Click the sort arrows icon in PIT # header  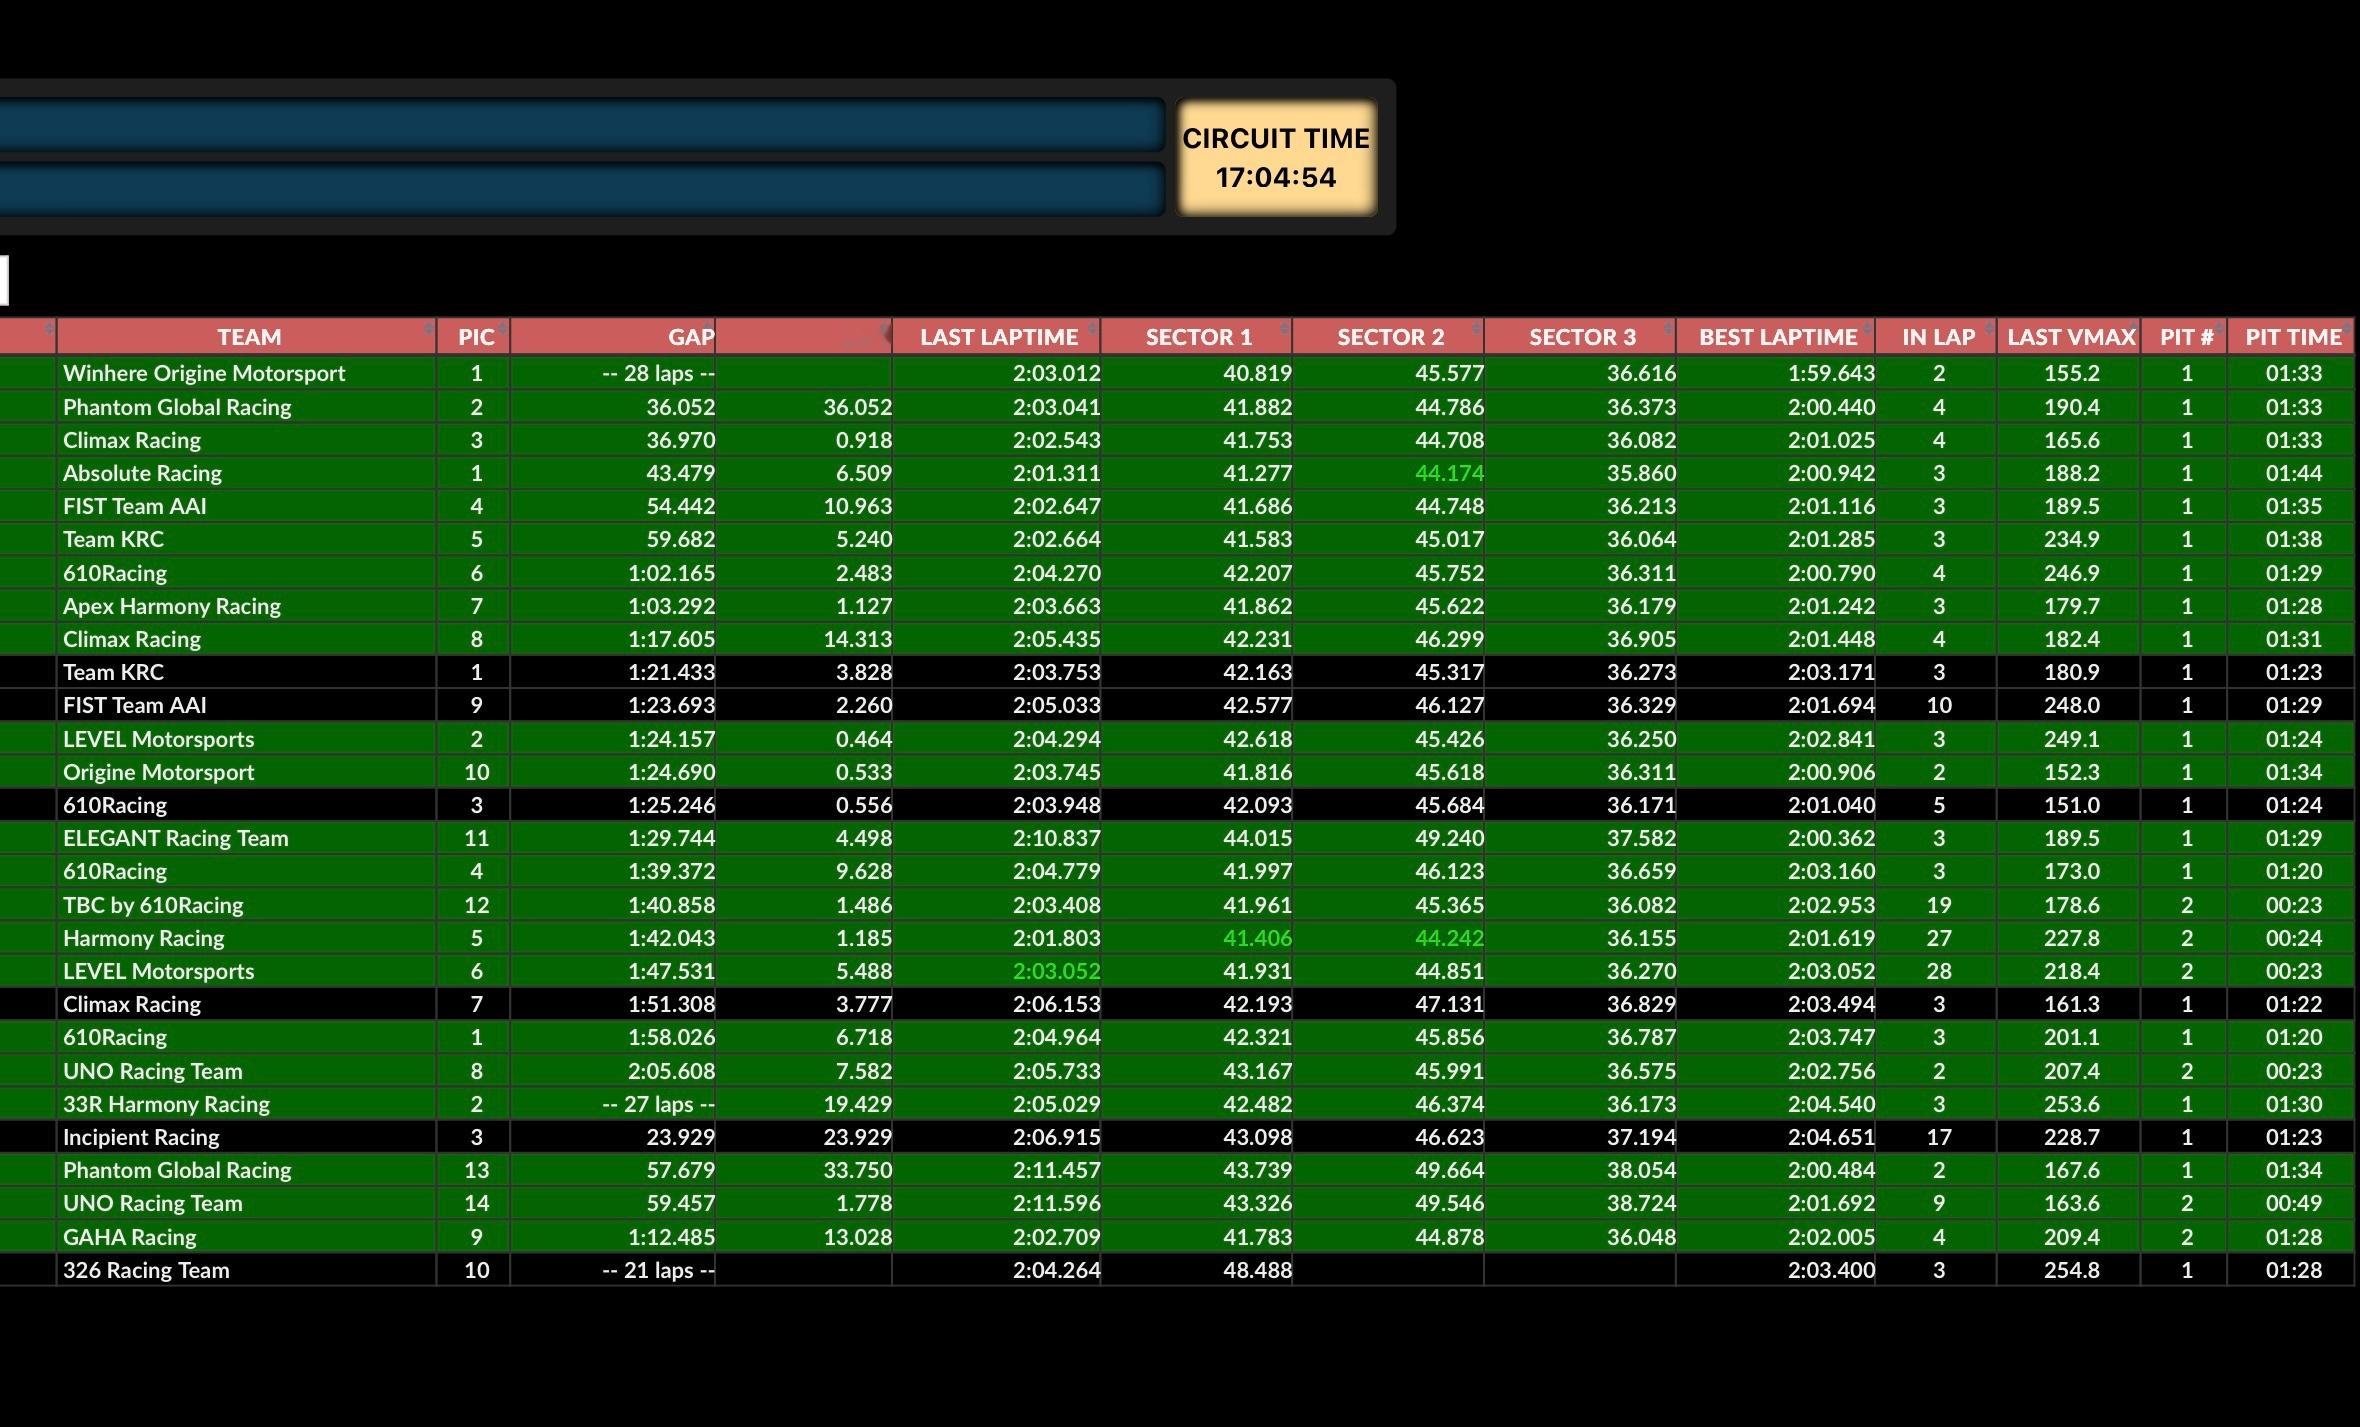[x=2219, y=329]
